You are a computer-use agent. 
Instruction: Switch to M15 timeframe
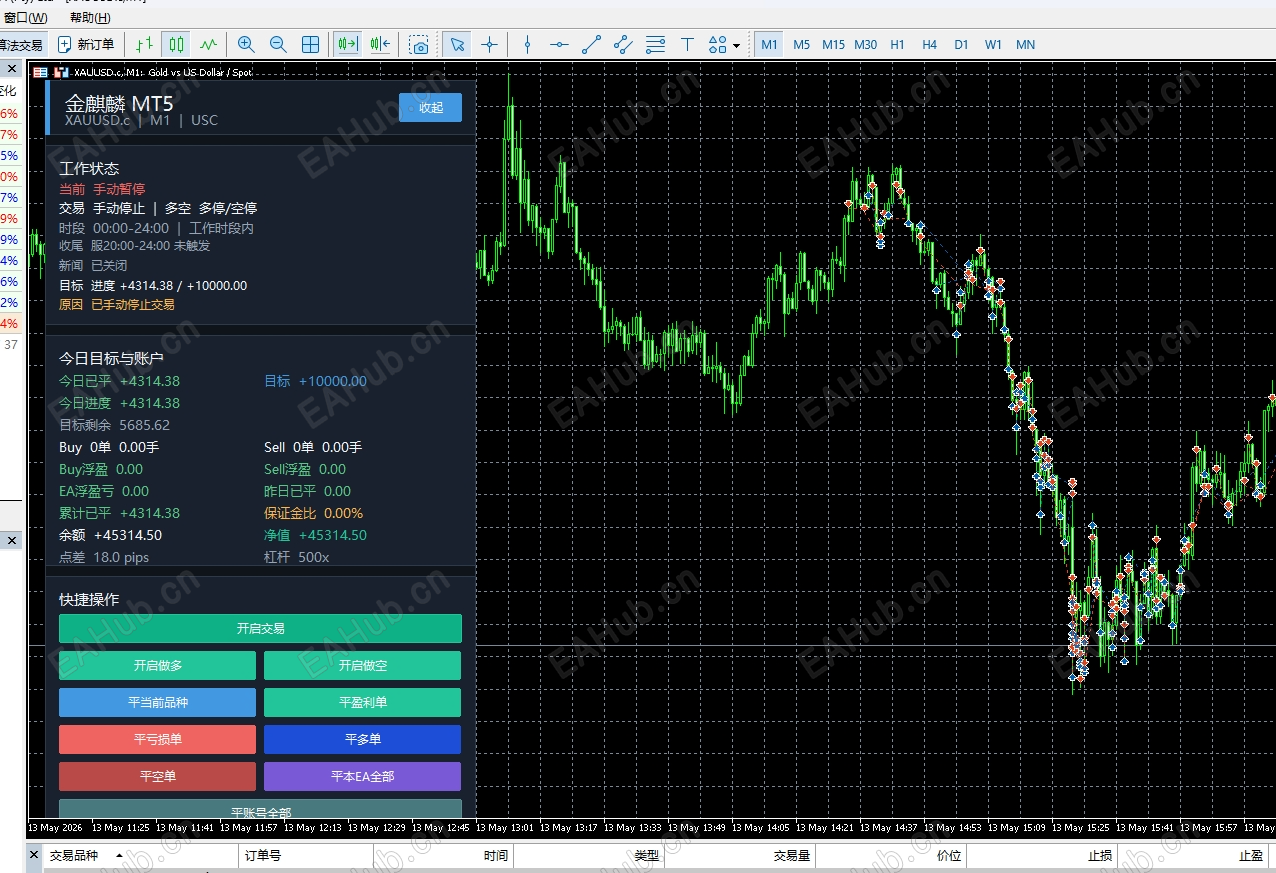point(833,44)
